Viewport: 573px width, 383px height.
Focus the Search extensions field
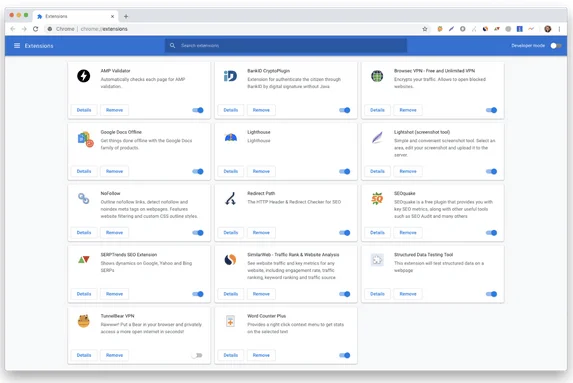click(x=286, y=46)
